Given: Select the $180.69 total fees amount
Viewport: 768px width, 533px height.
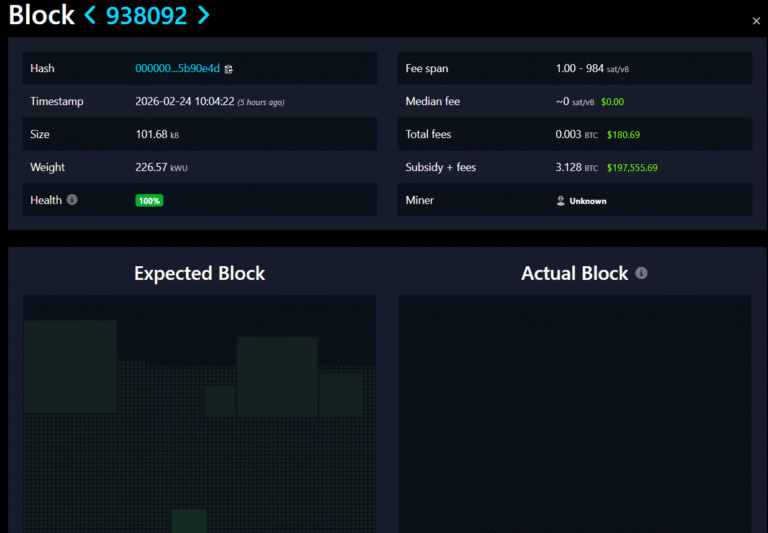Looking at the screenshot, I should [x=623, y=135].
